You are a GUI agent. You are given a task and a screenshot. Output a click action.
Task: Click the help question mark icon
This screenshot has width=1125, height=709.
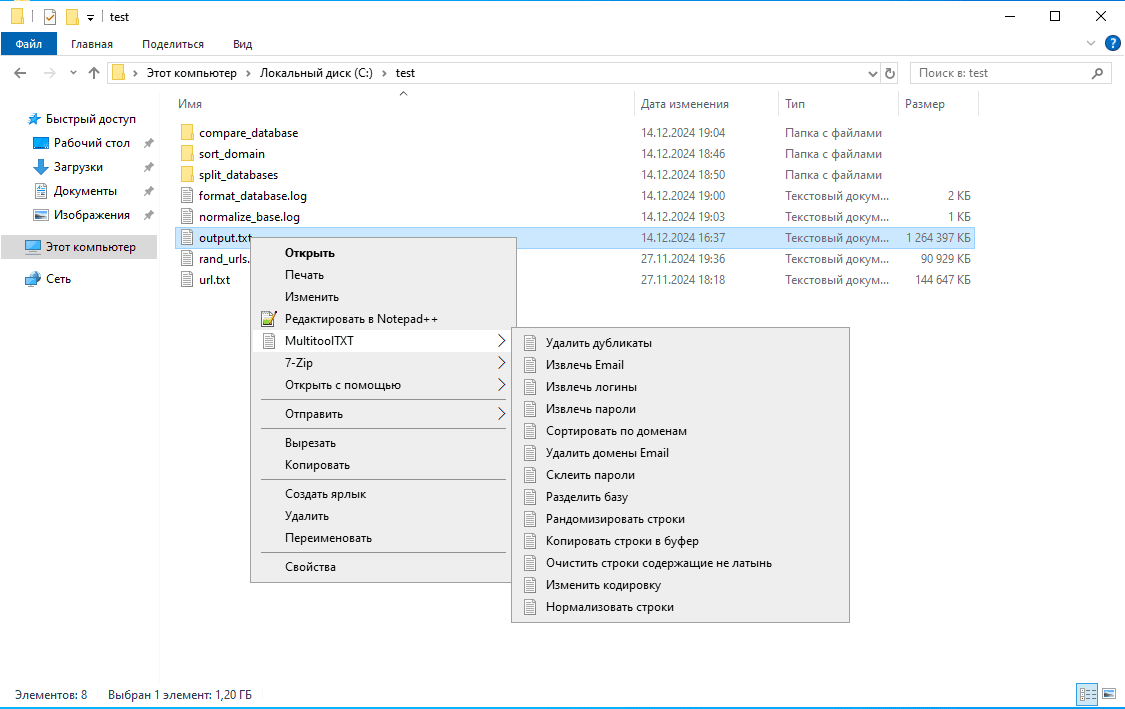tap(1111, 44)
